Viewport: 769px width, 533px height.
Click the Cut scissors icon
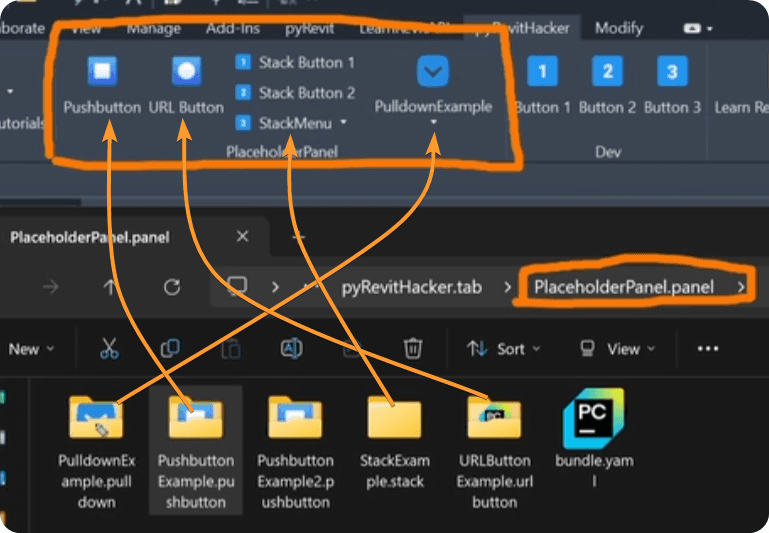point(109,349)
